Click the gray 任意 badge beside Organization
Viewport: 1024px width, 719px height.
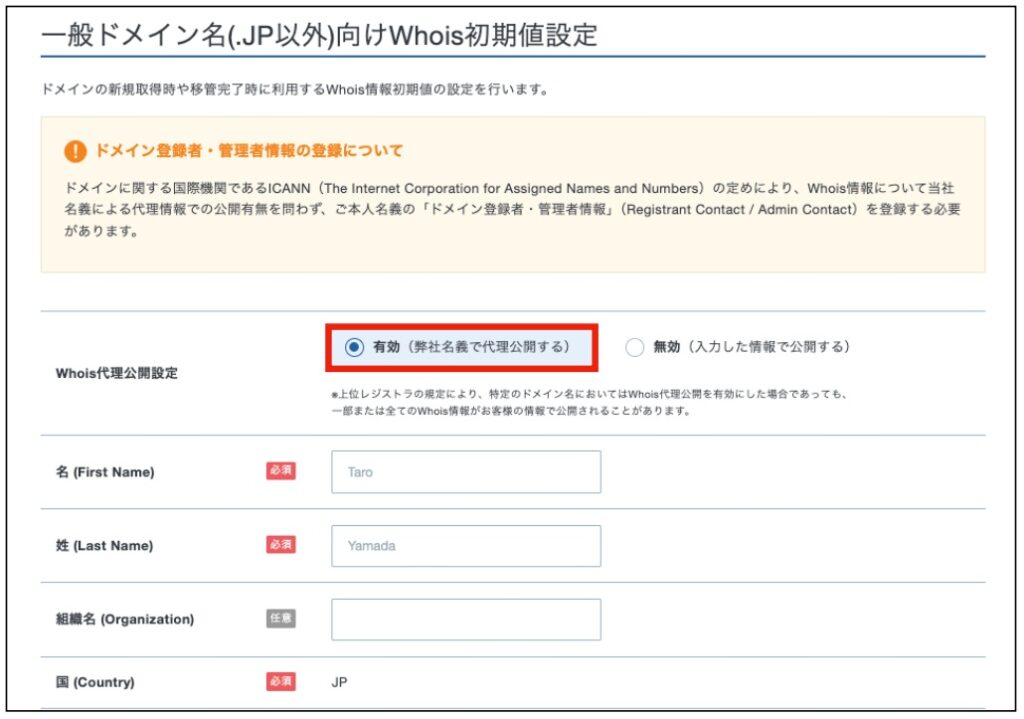click(x=281, y=619)
